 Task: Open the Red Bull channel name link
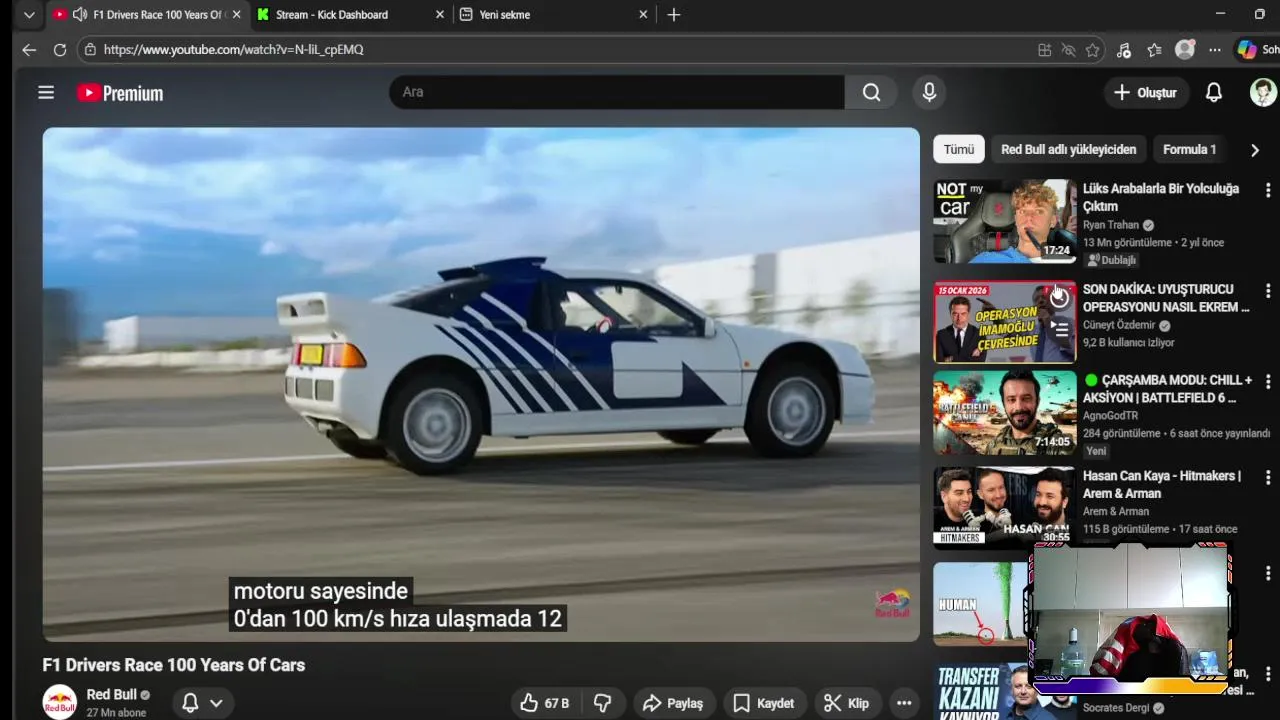pyautogui.click(x=112, y=694)
